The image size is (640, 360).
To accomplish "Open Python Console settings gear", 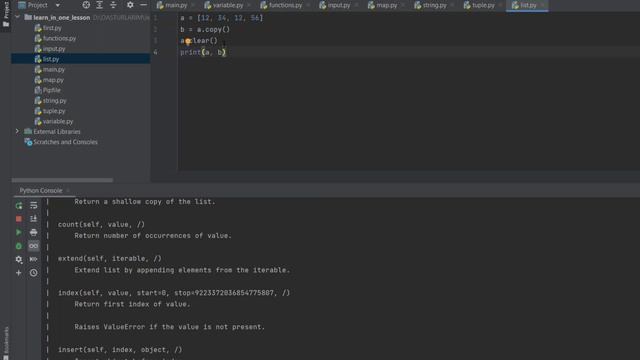I will [19, 259].
